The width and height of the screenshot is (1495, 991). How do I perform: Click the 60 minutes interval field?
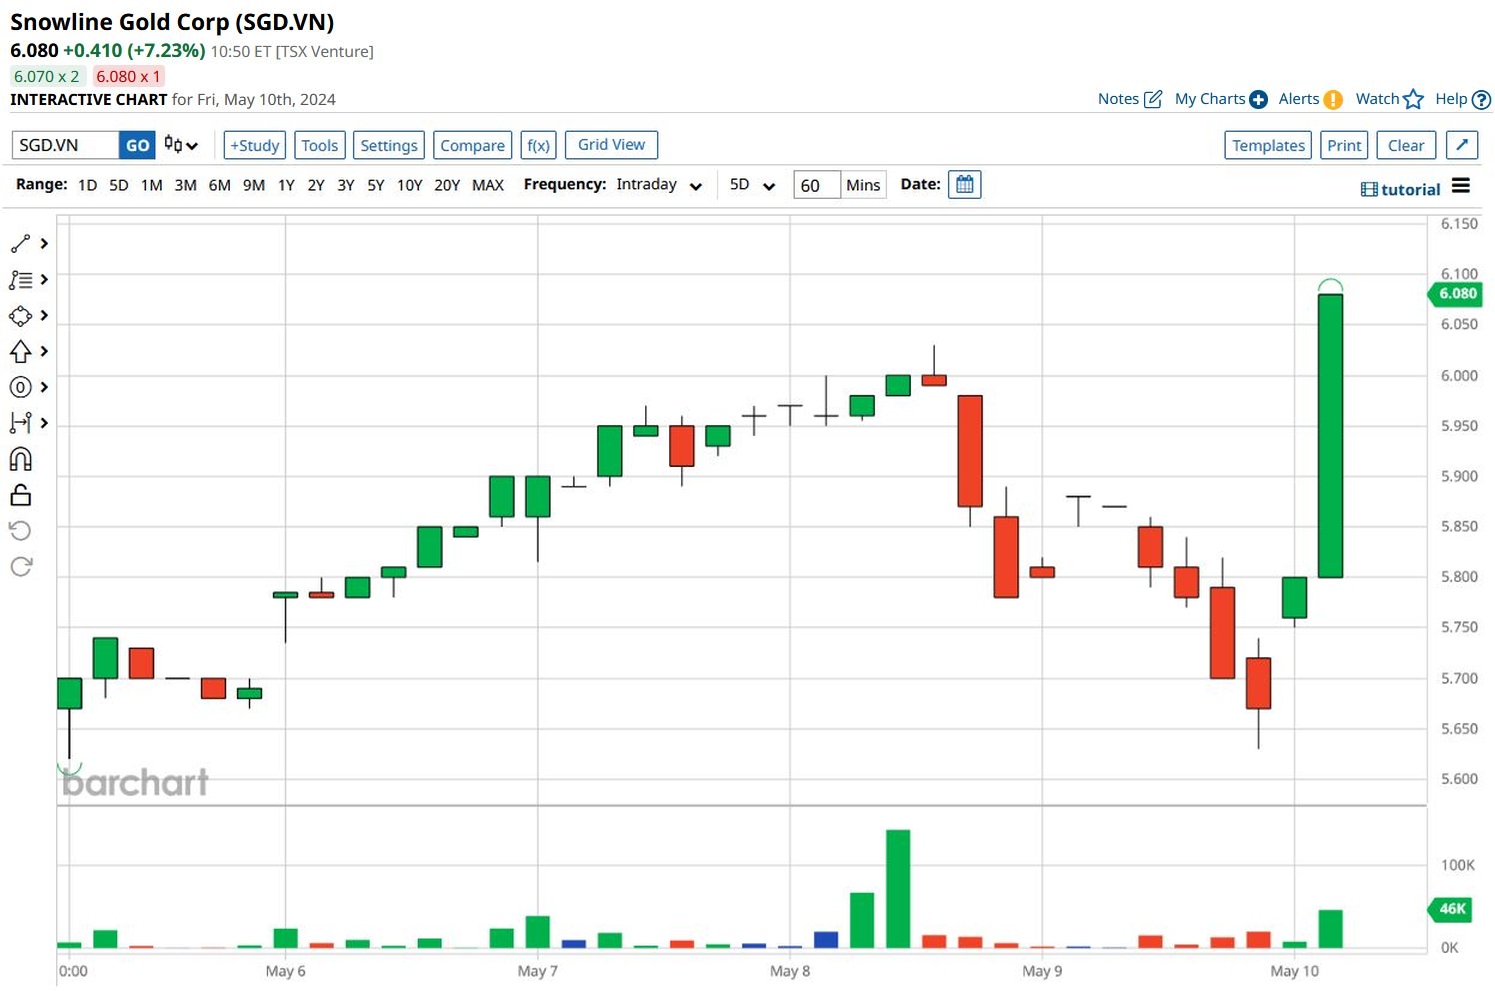(816, 185)
